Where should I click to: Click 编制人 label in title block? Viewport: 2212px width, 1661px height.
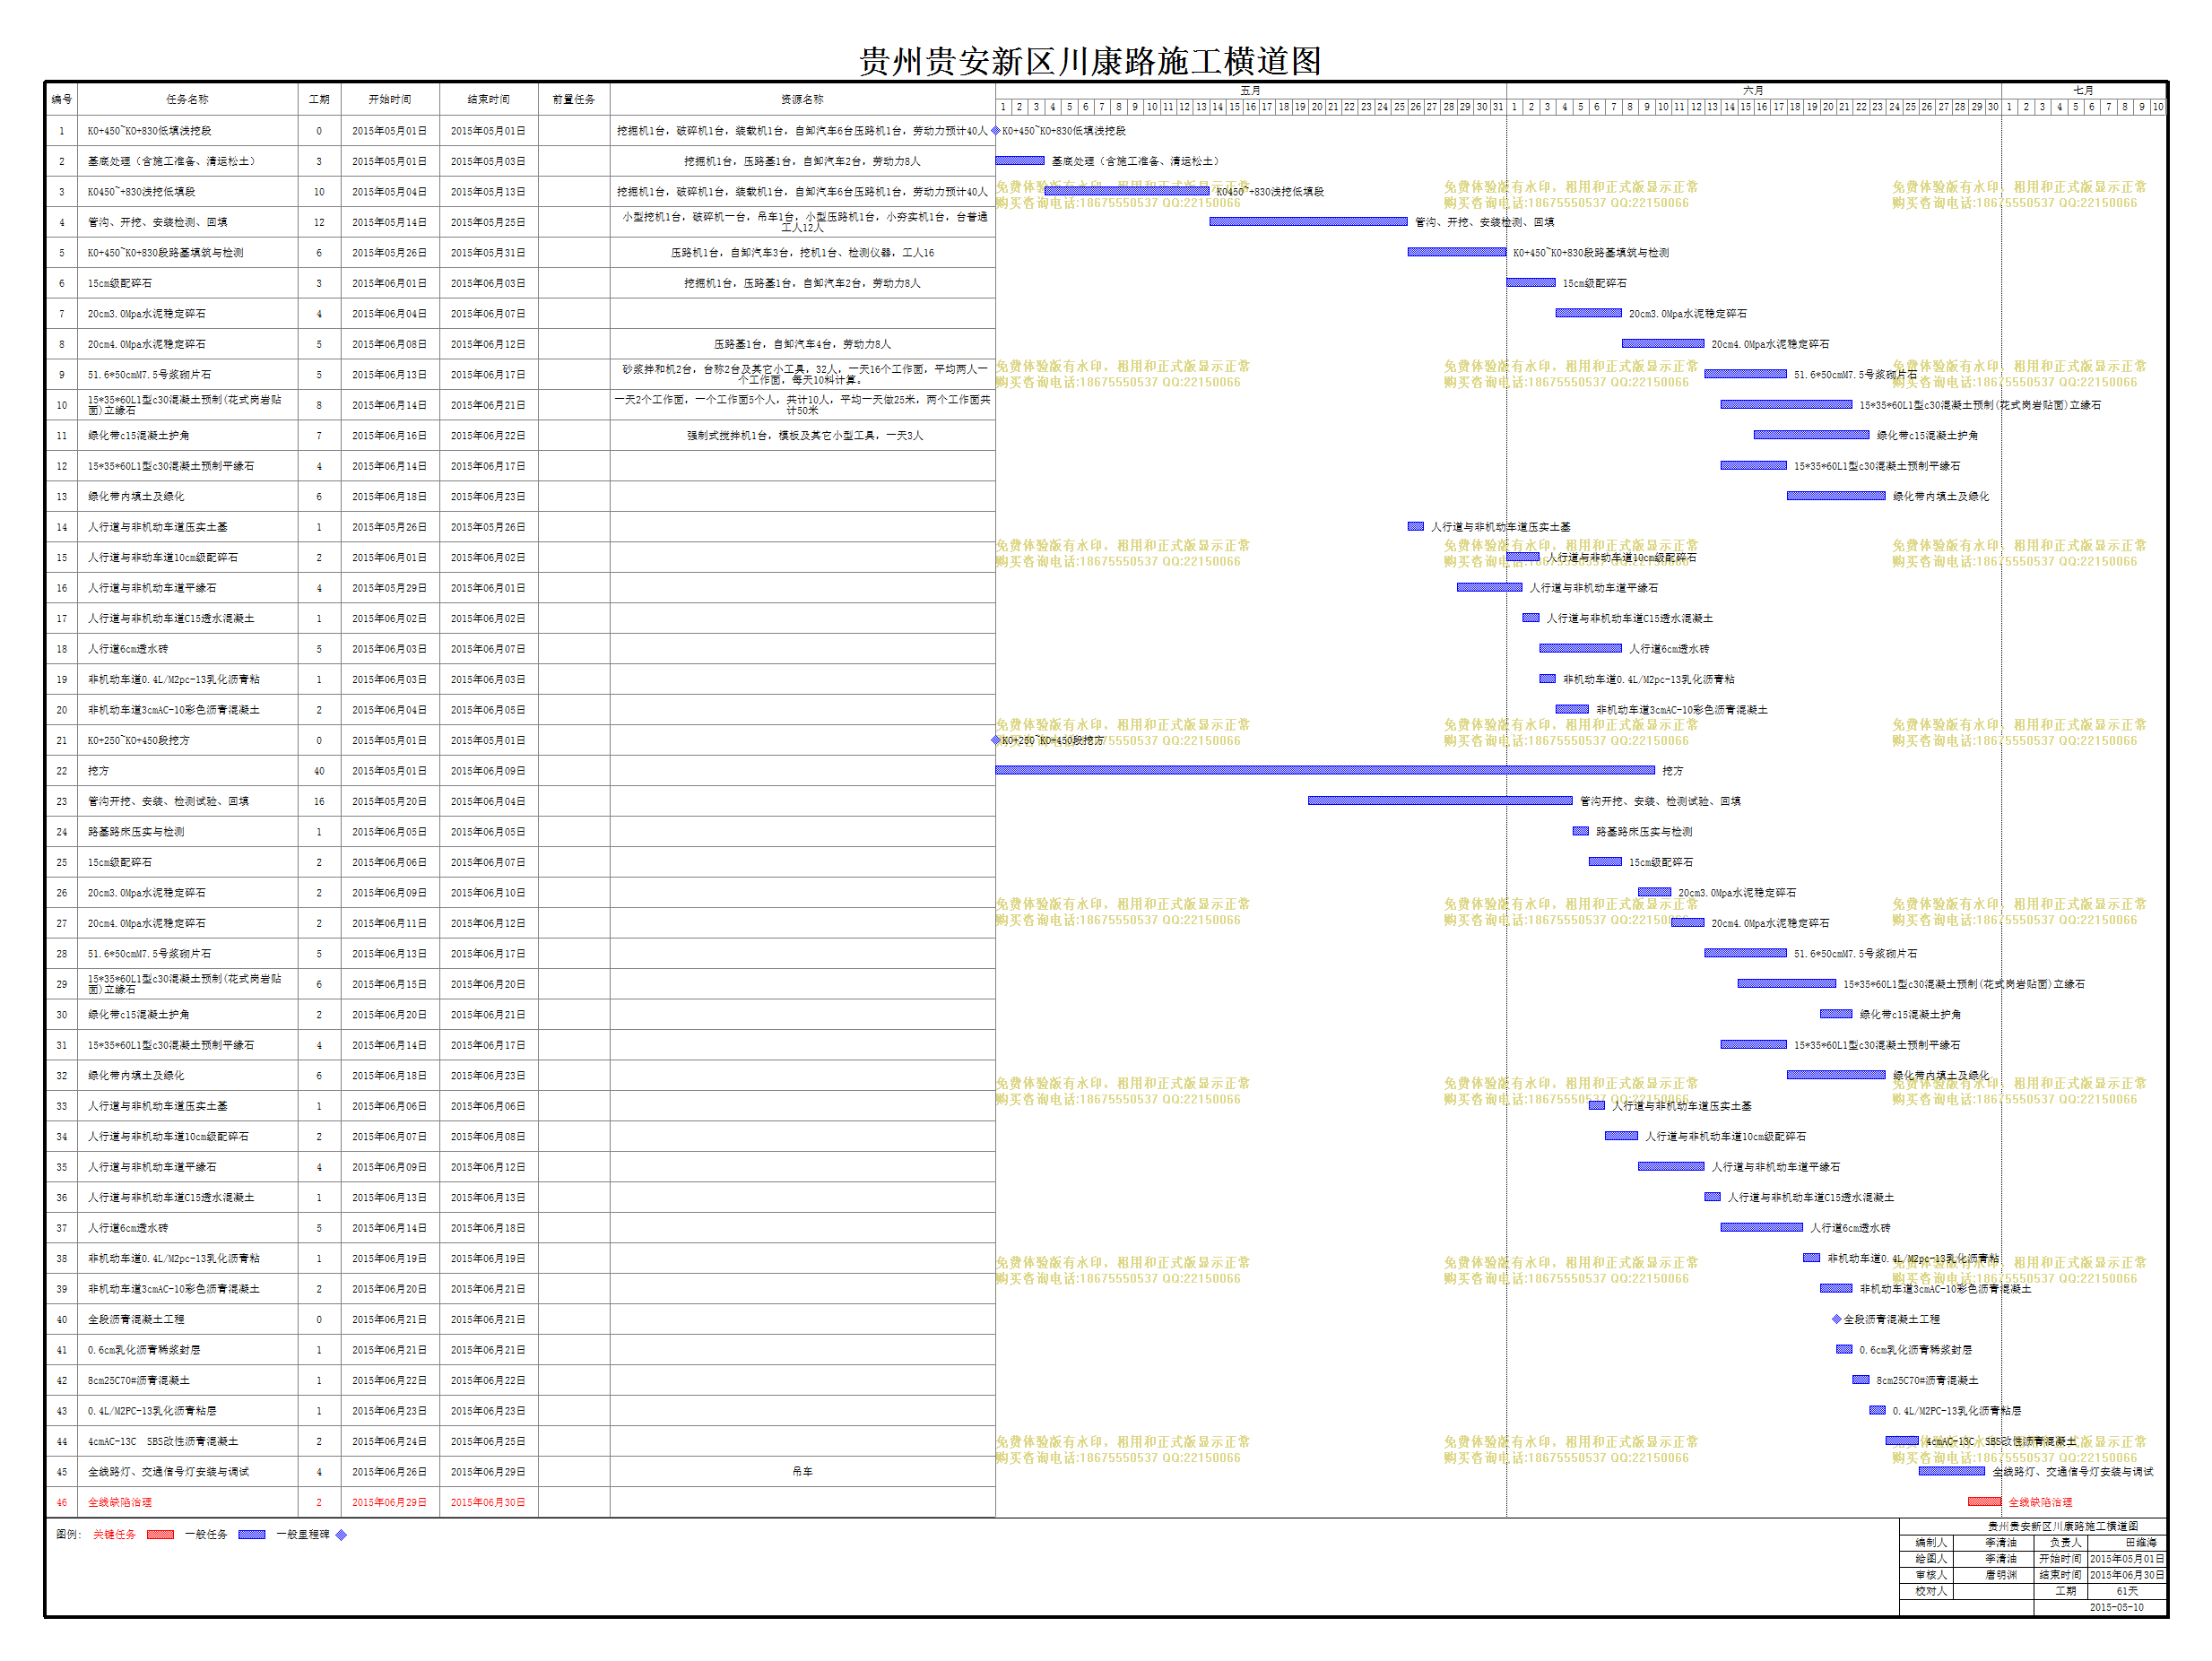[x=1931, y=1543]
